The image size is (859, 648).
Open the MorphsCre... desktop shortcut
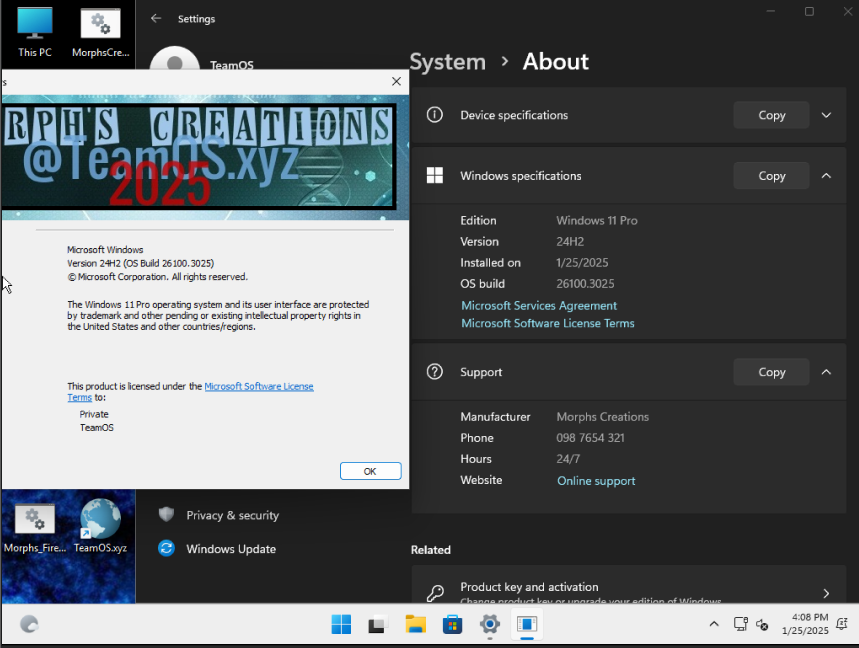coord(101,32)
